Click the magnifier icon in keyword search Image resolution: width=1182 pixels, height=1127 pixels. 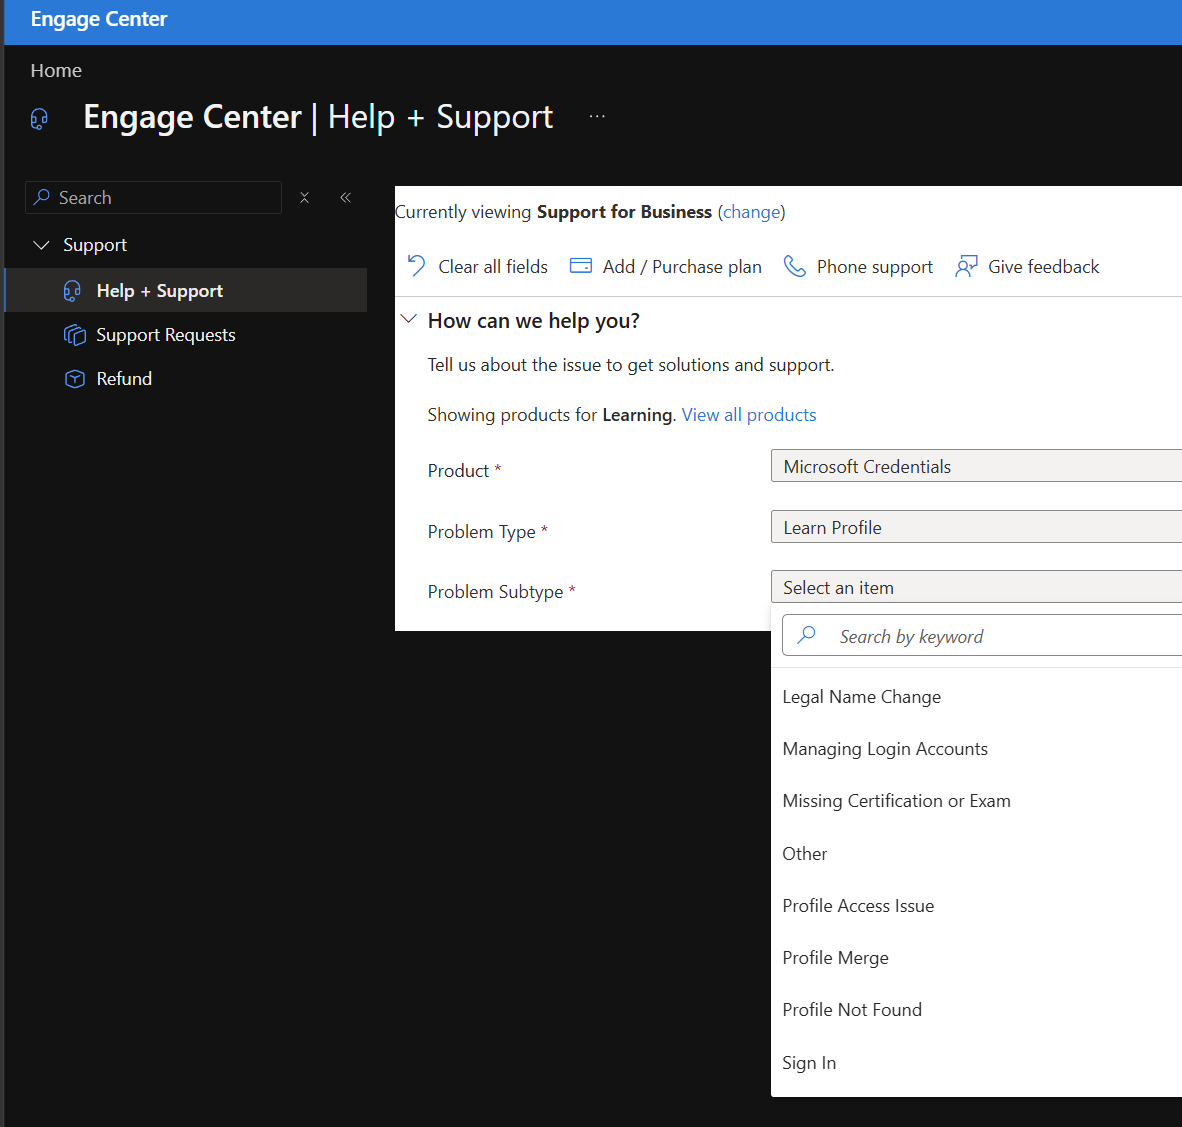coord(807,635)
